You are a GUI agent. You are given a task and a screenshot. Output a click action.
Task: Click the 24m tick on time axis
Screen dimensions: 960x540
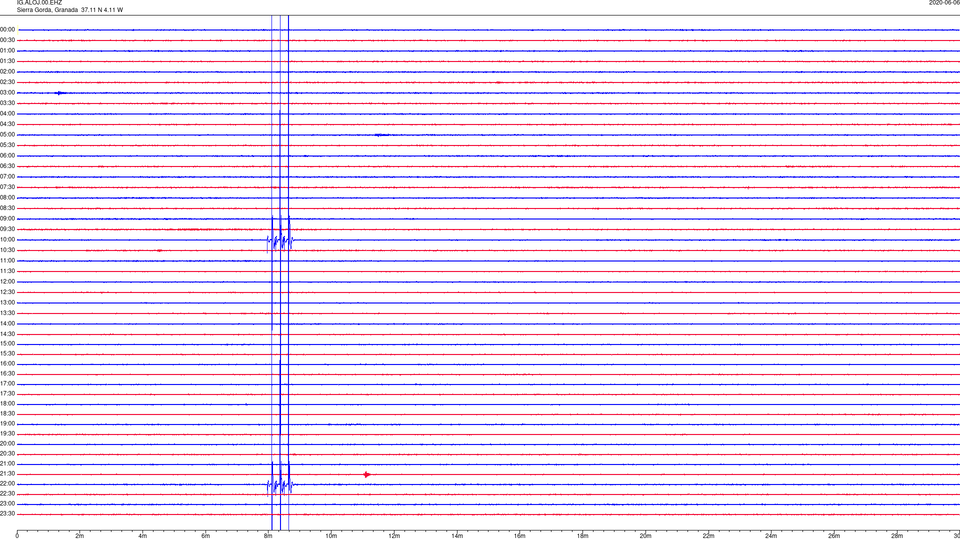coord(771,536)
